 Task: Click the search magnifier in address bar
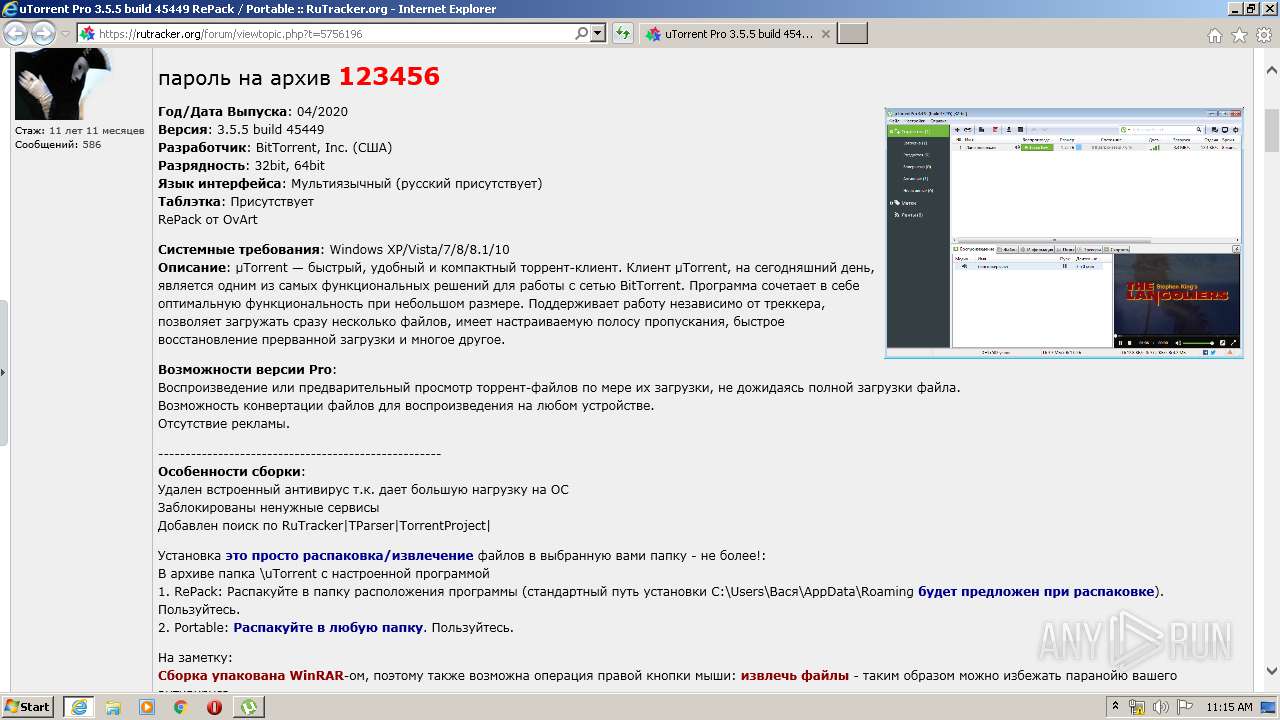[x=581, y=33]
